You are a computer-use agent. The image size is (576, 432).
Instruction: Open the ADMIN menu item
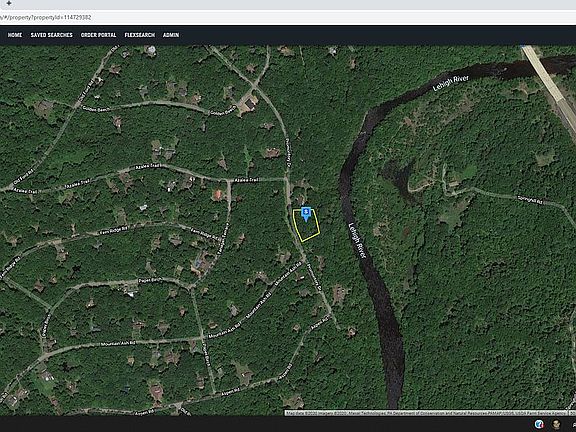pyautogui.click(x=171, y=35)
